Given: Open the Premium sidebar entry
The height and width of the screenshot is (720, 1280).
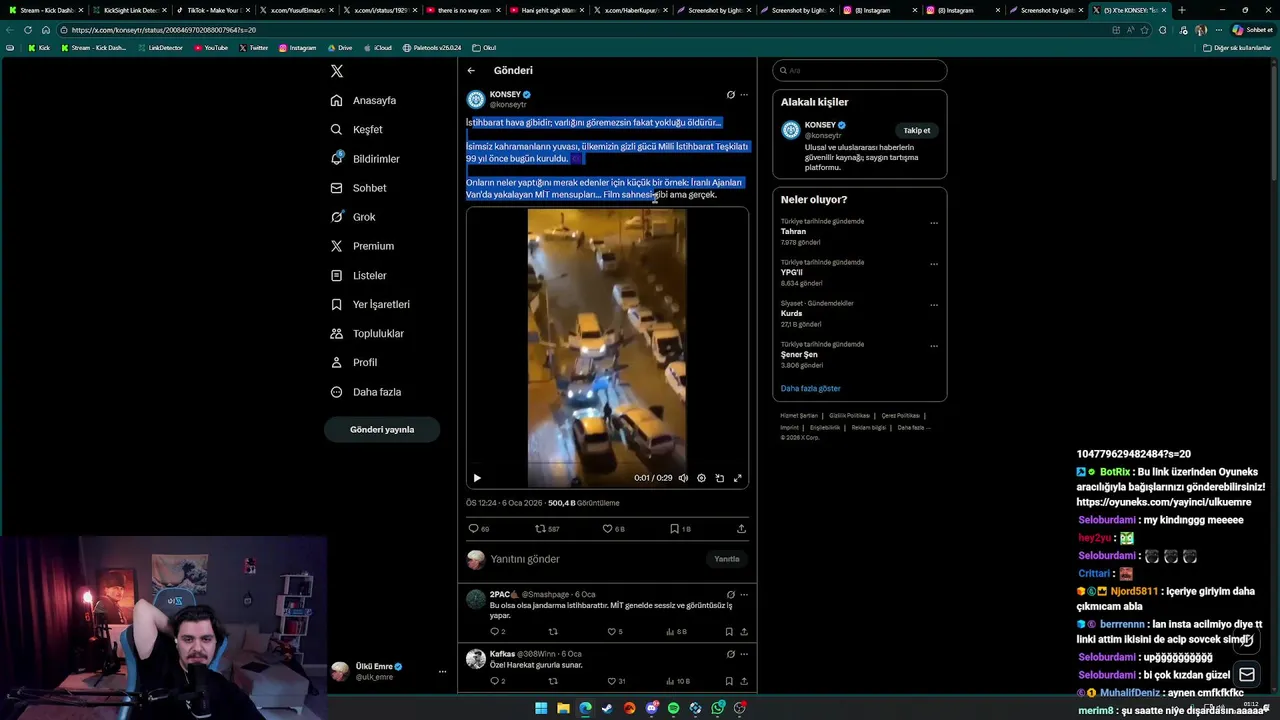Looking at the screenshot, I should [362, 246].
